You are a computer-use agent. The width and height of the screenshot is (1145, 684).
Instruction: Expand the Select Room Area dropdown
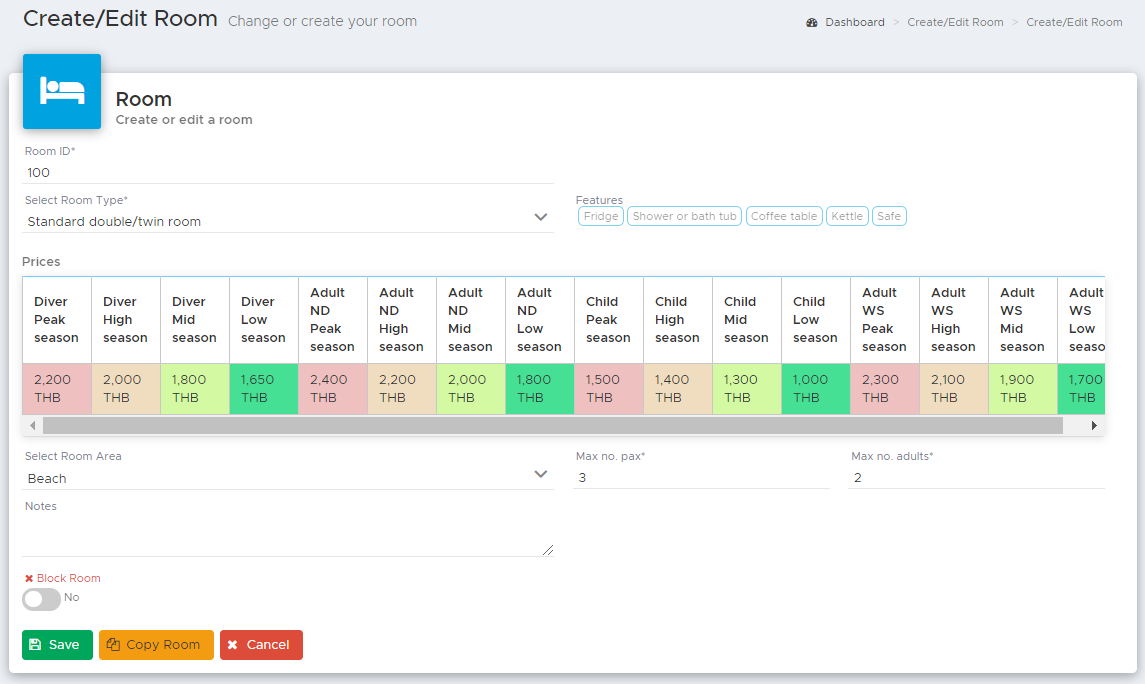point(288,478)
